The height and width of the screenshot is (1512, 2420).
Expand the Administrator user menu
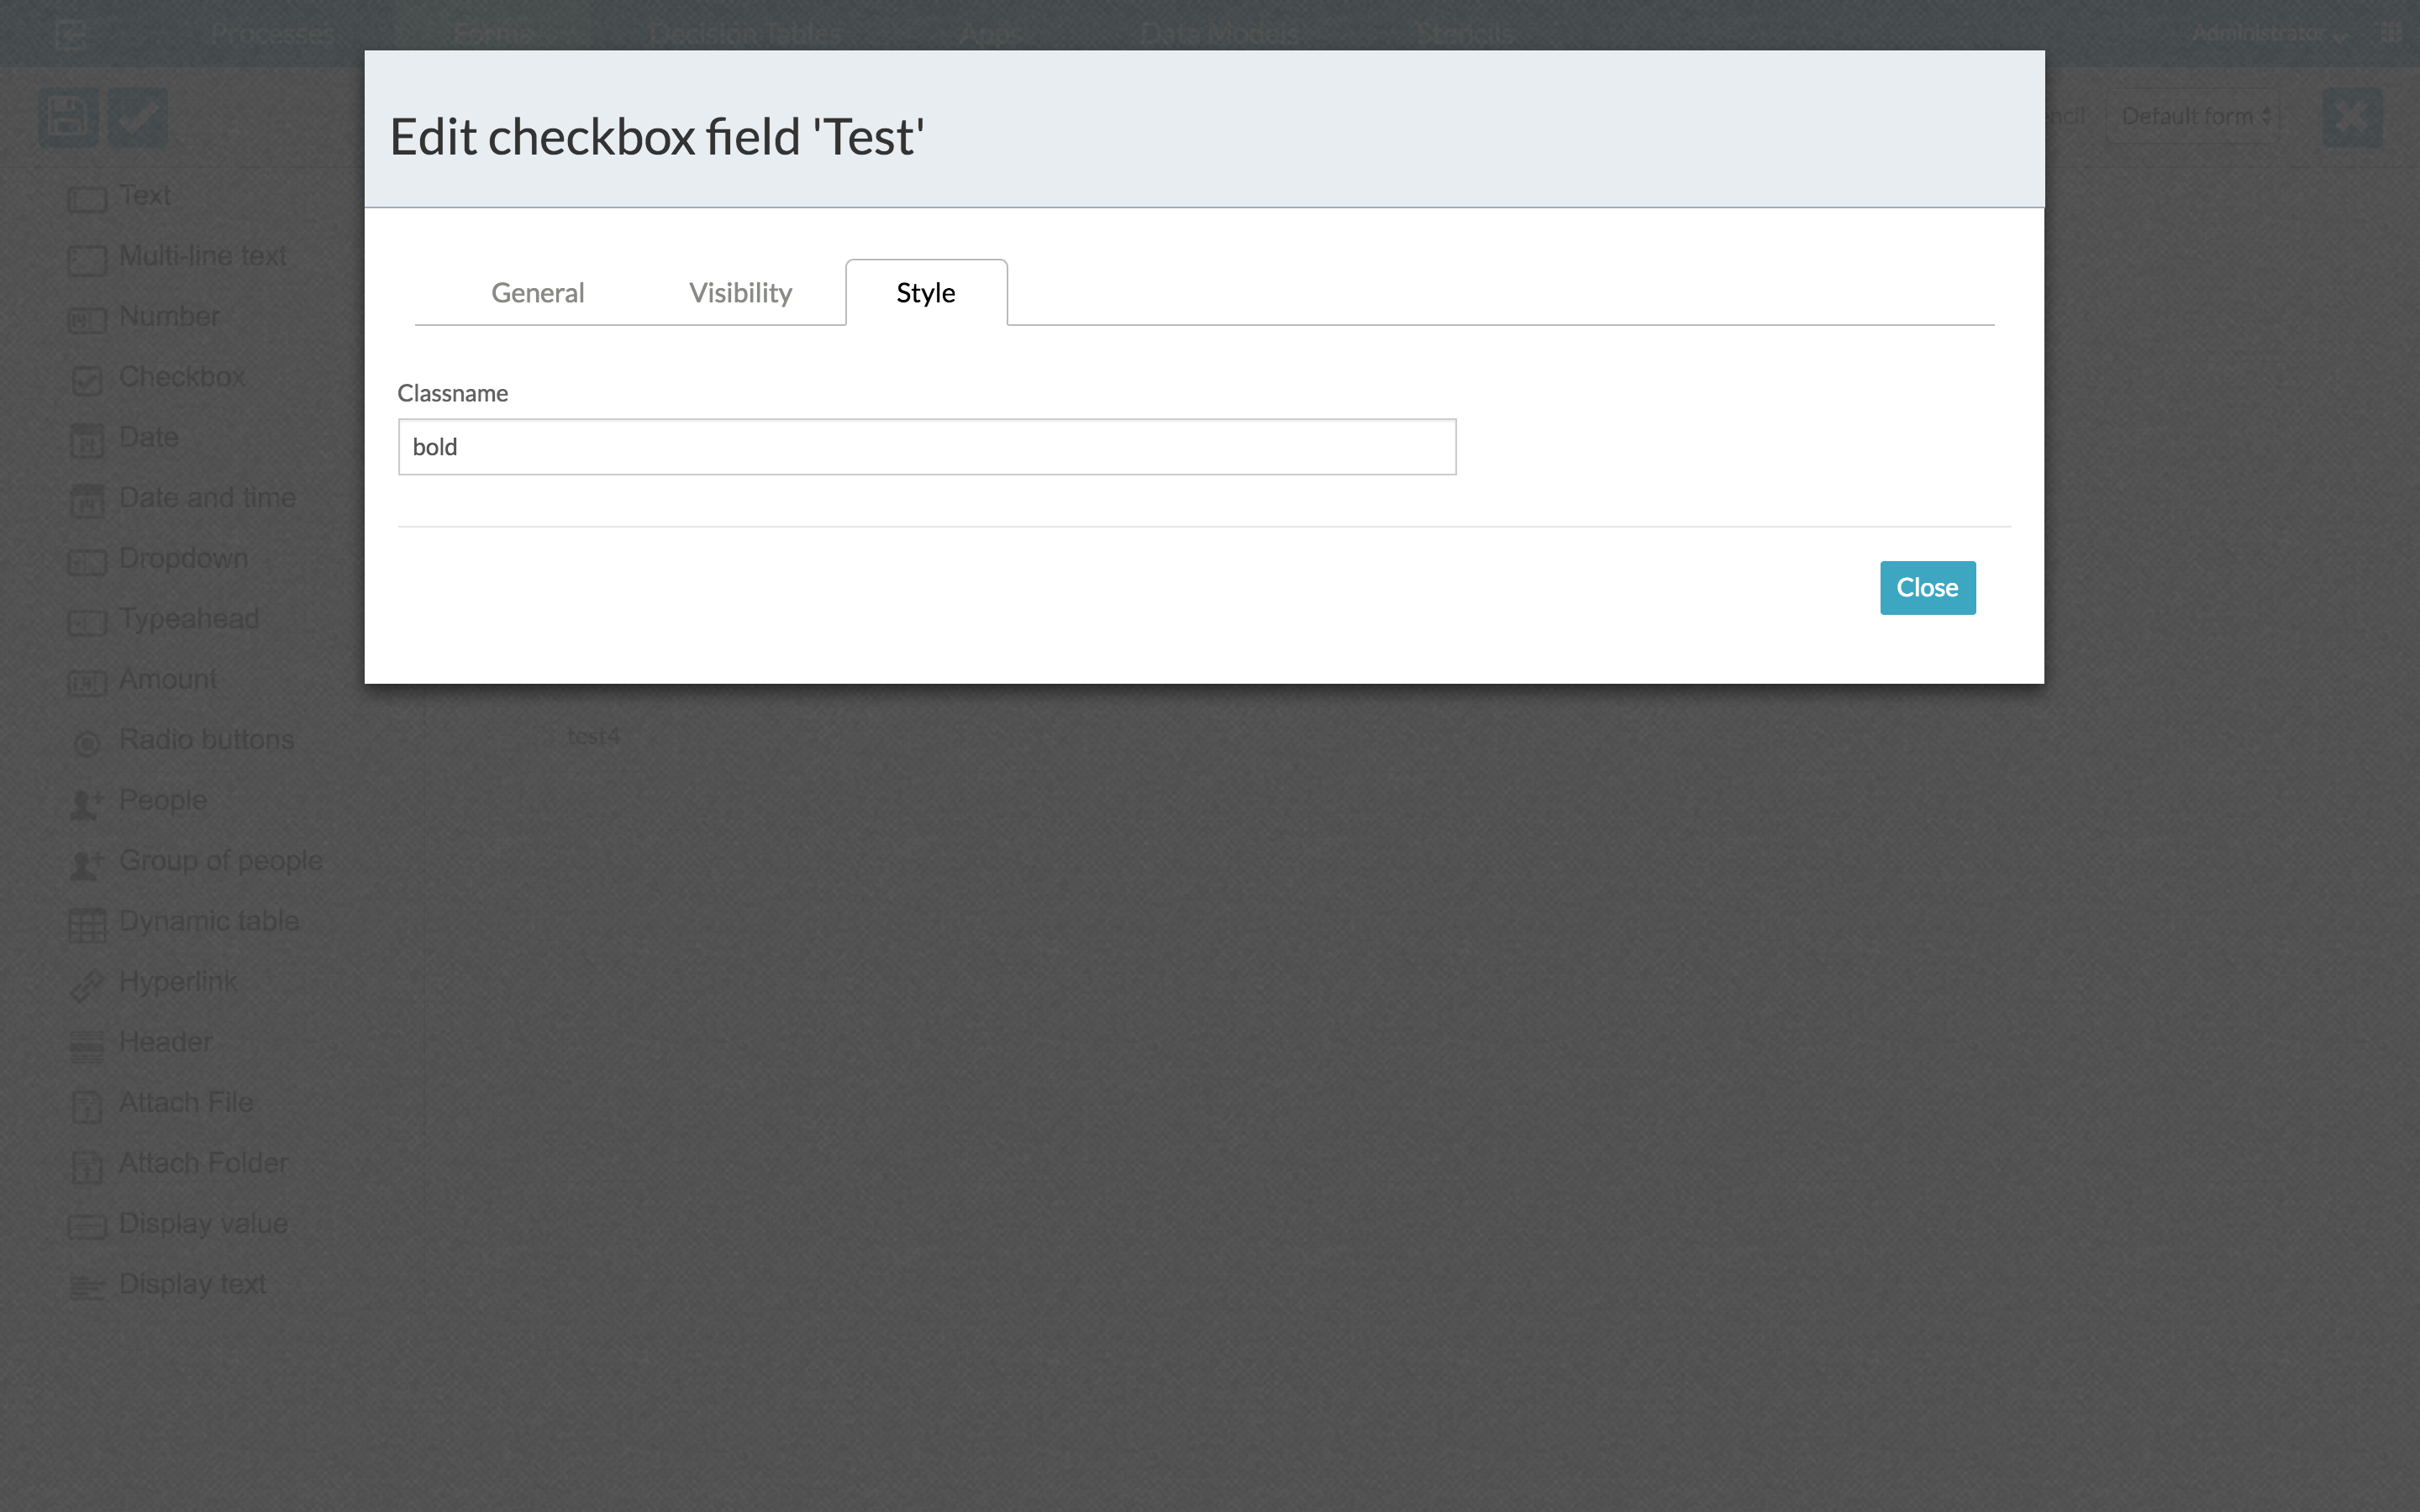2267,34
